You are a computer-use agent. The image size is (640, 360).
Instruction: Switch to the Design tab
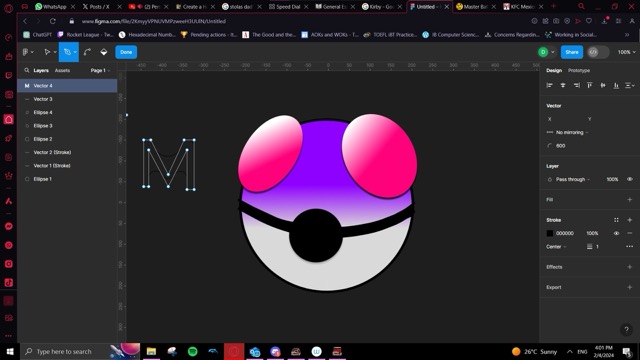pyautogui.click(x=554, y=70)
